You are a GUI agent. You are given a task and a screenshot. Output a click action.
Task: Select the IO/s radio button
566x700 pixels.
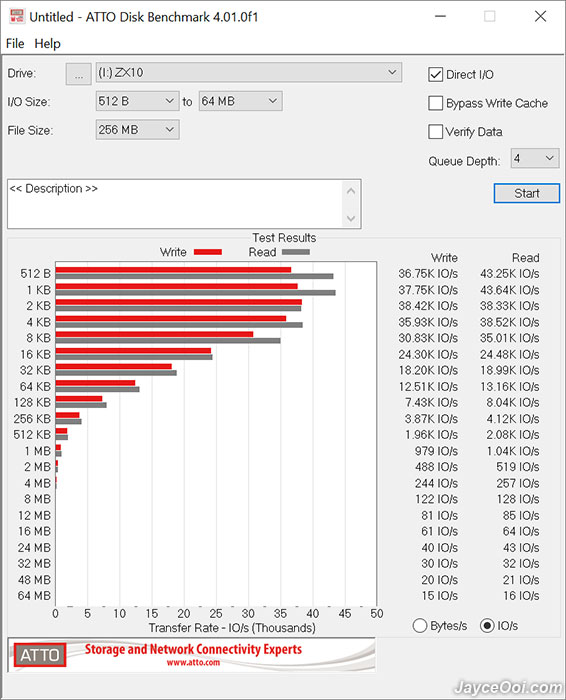coord(487,625)
